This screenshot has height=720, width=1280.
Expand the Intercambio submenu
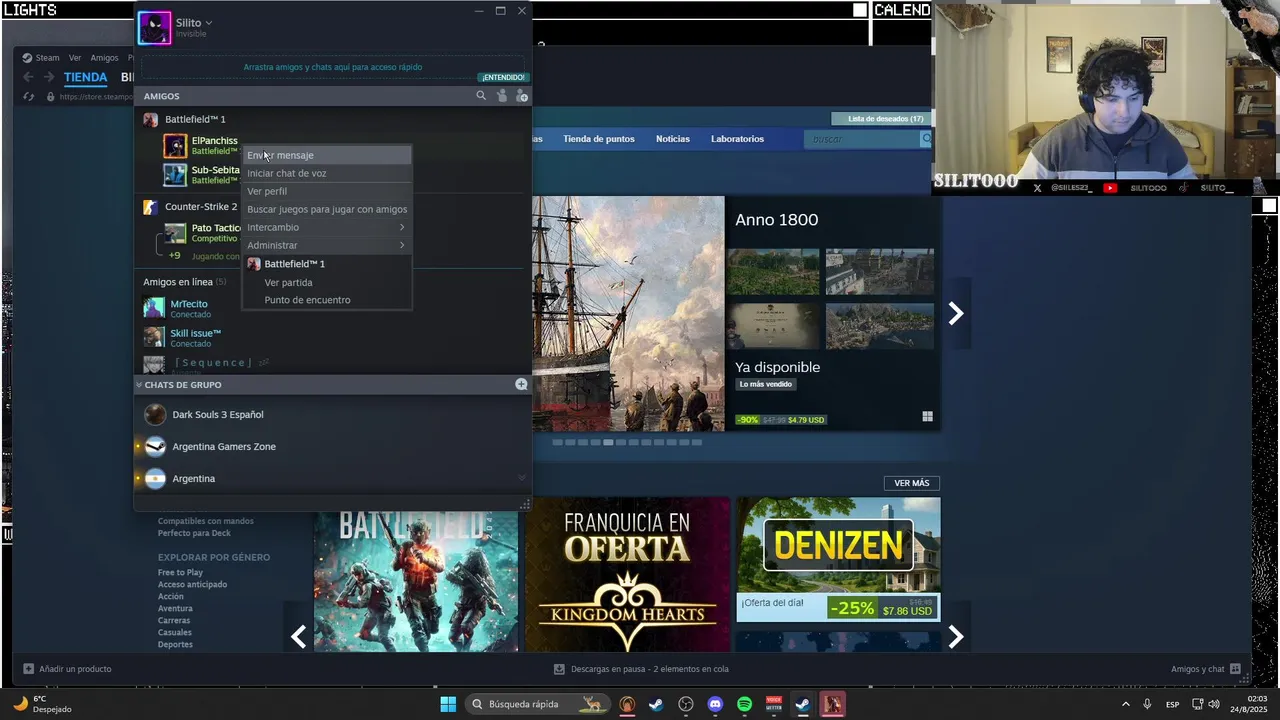point(327,227)
